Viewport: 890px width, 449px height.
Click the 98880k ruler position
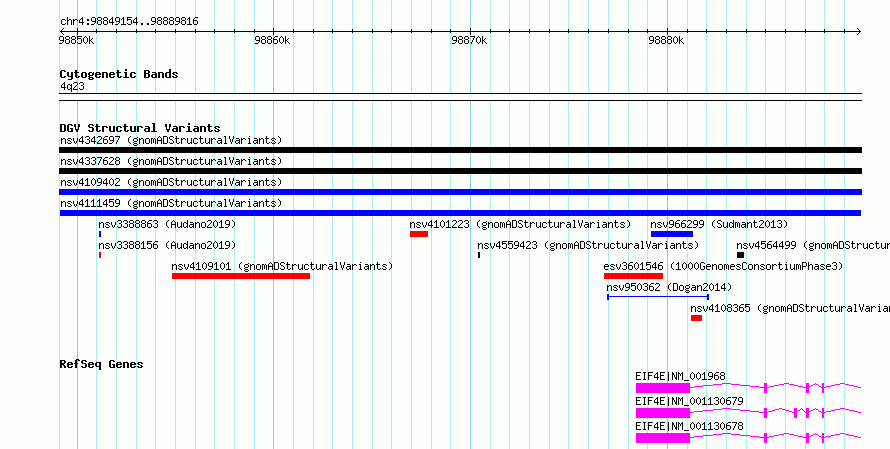point(666,41)
